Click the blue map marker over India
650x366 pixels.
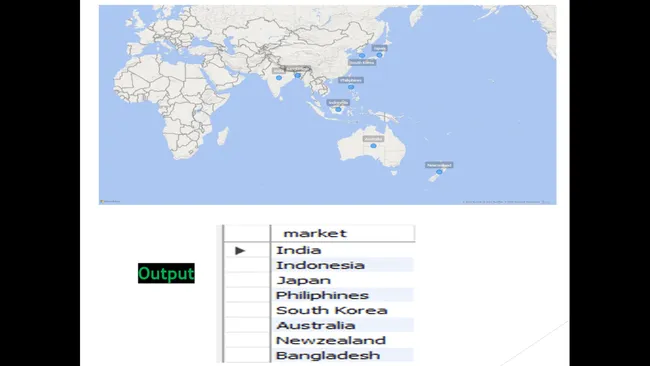(x=279, y=78)
